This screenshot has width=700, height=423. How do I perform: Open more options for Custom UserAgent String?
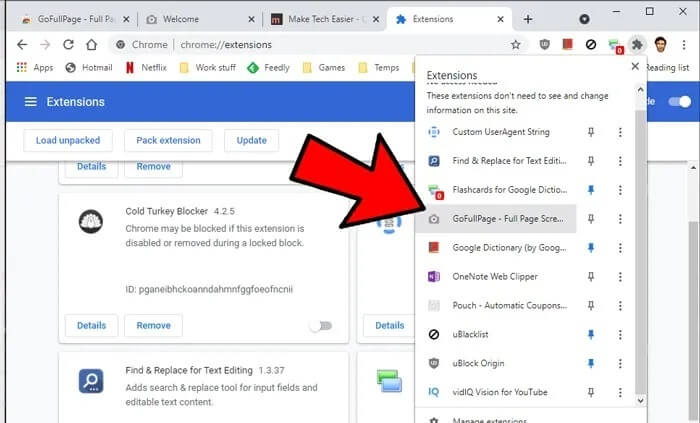620,132
